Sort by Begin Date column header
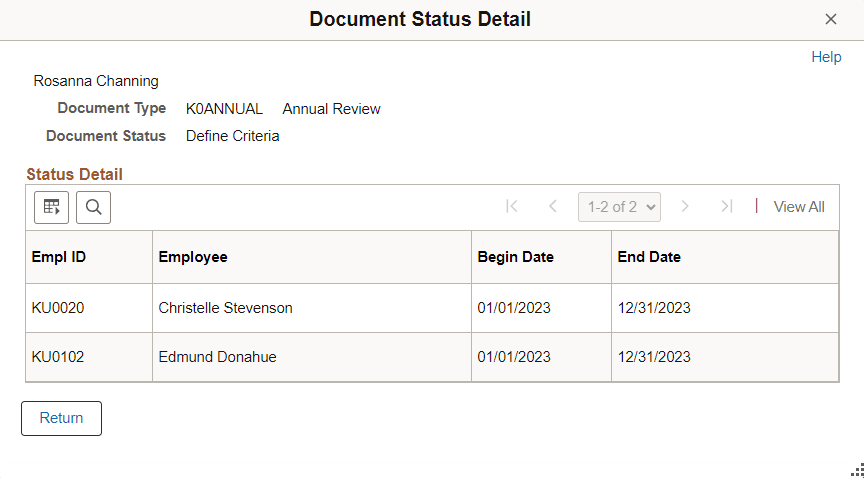Screen dimensions: 864x478 click(x=515, y=257)
